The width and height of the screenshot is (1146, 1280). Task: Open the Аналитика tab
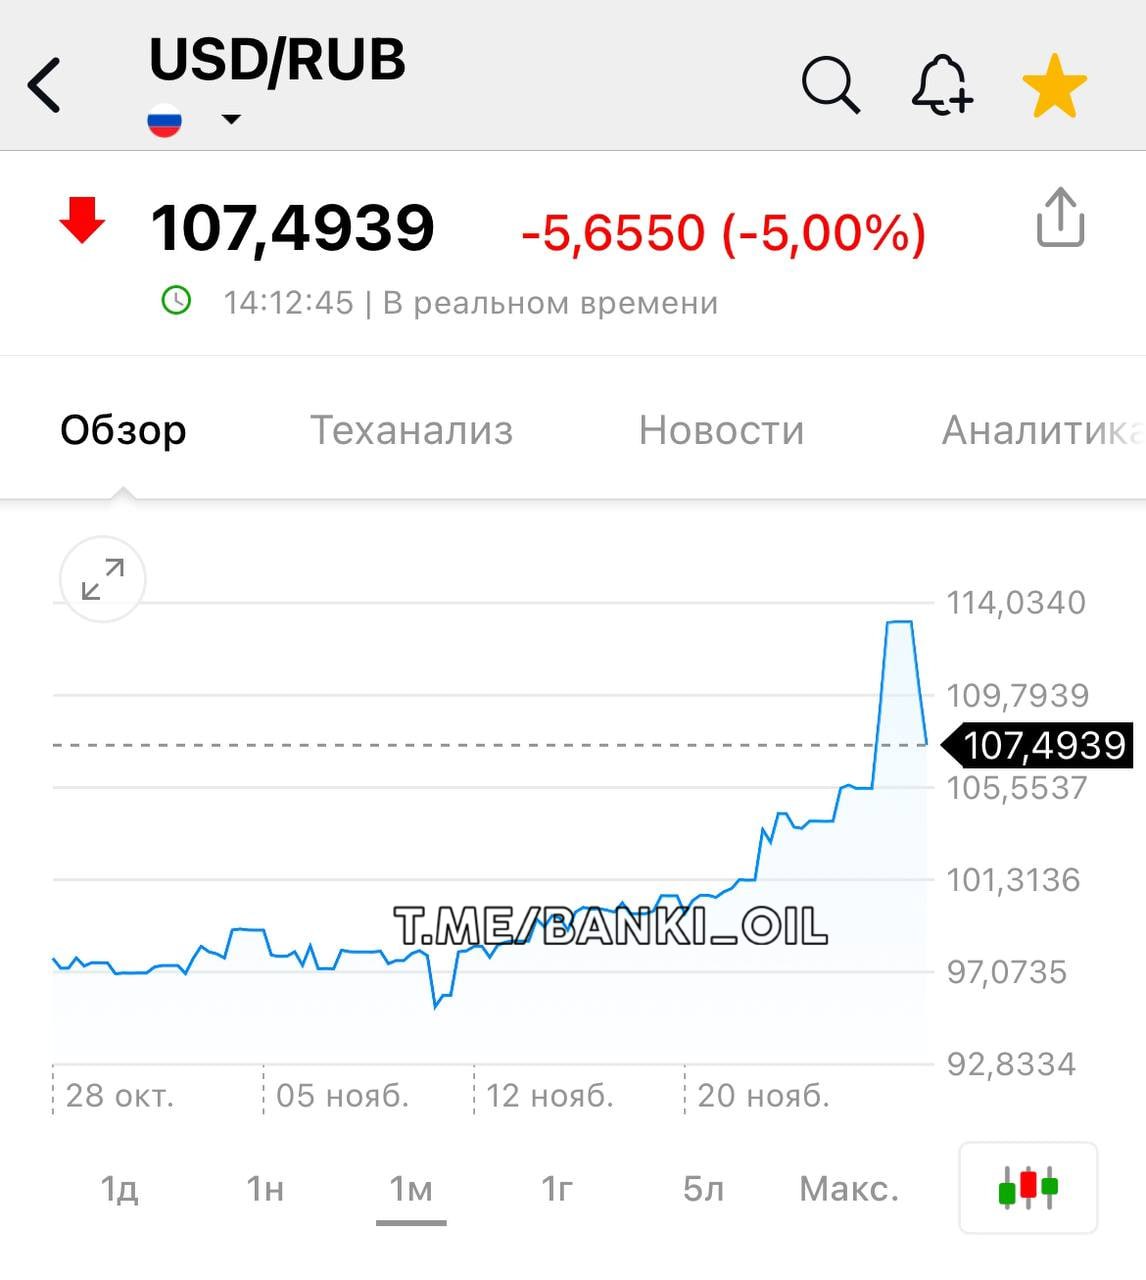coord(1040,430)
